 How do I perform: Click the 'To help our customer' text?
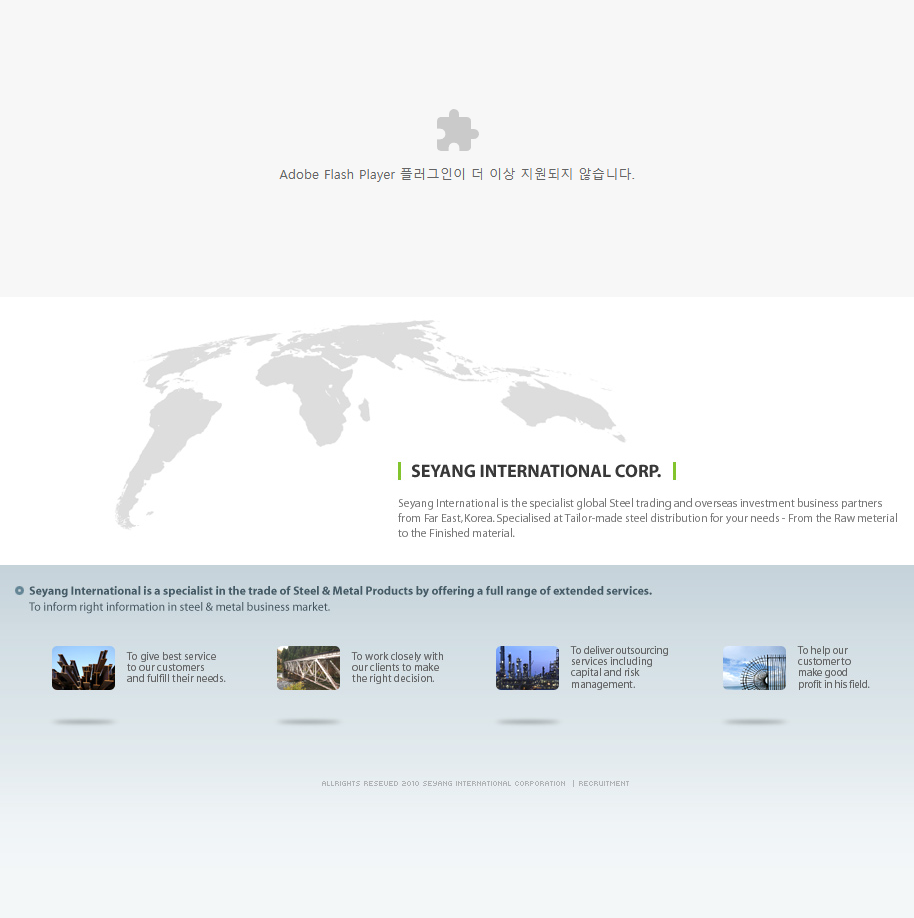tap(834, 667)
